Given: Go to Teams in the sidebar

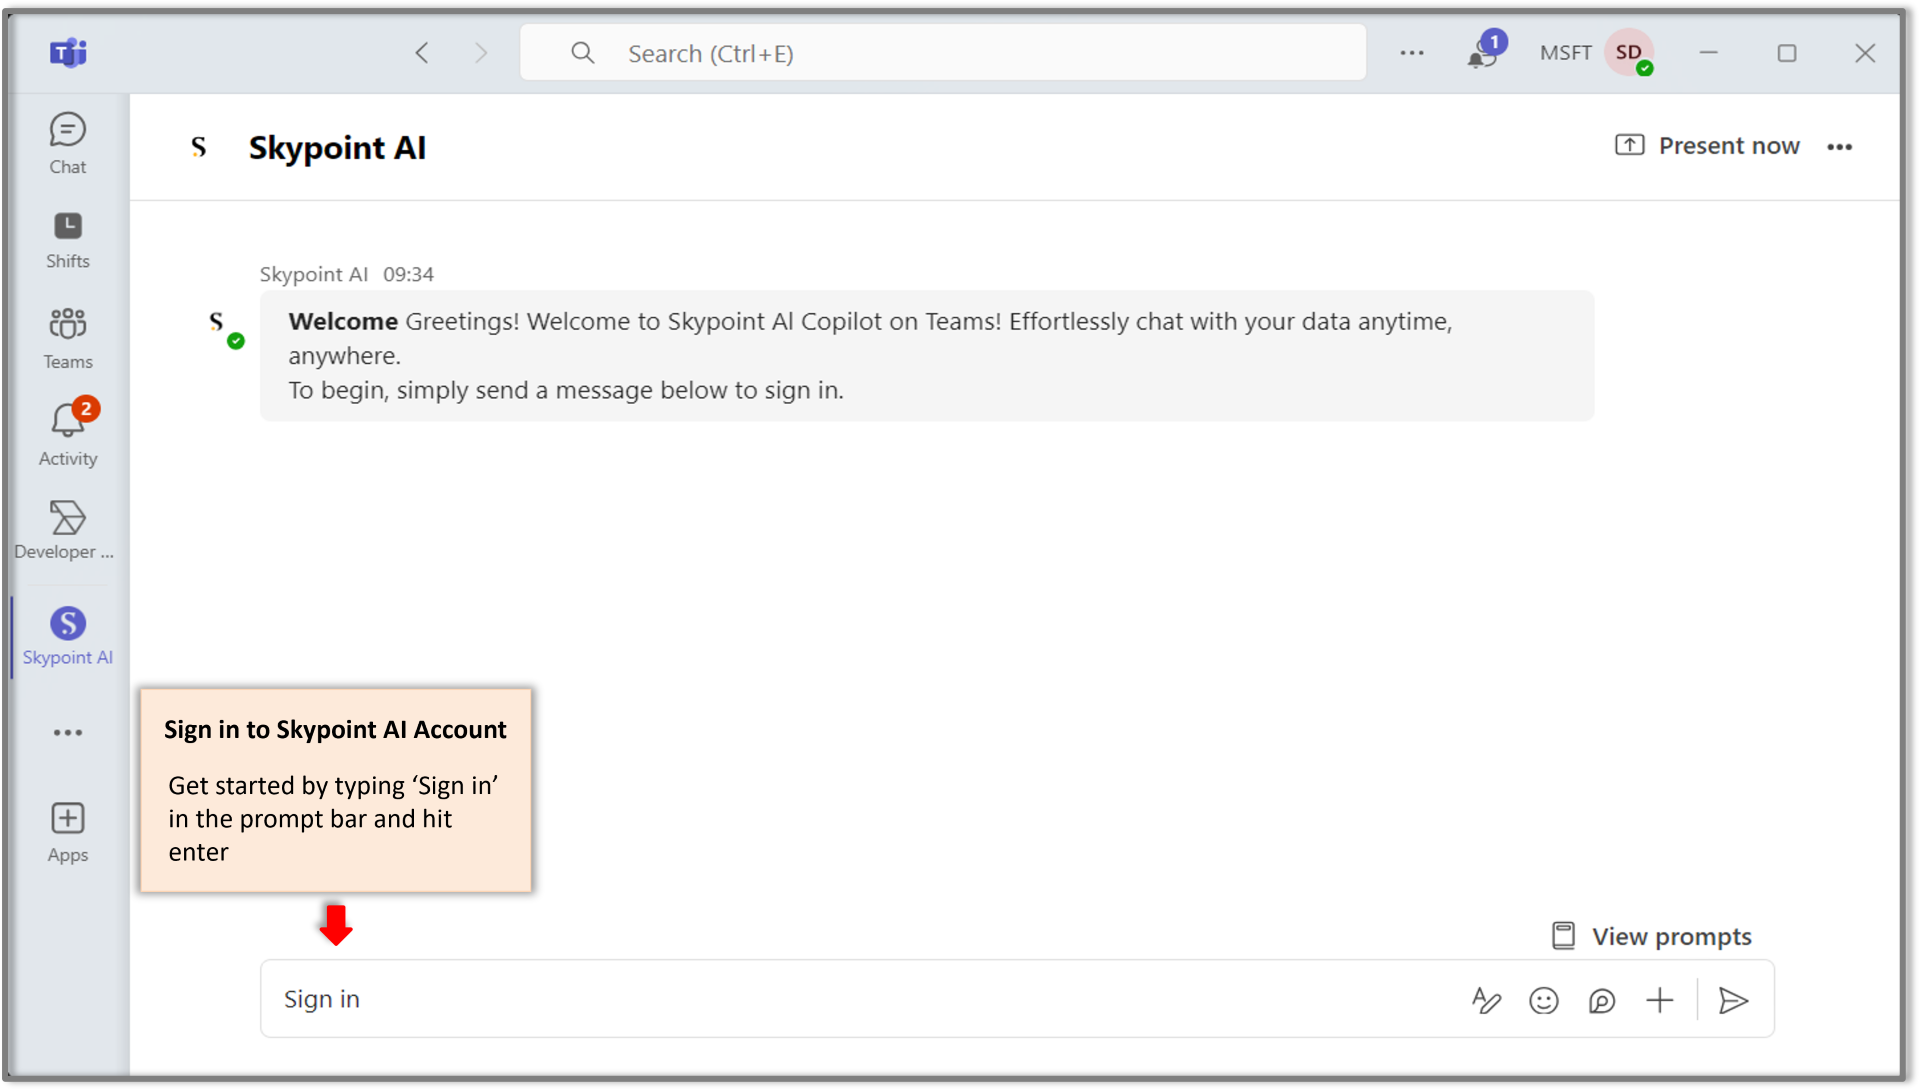Looking at the screenshot, I should 67,339.
